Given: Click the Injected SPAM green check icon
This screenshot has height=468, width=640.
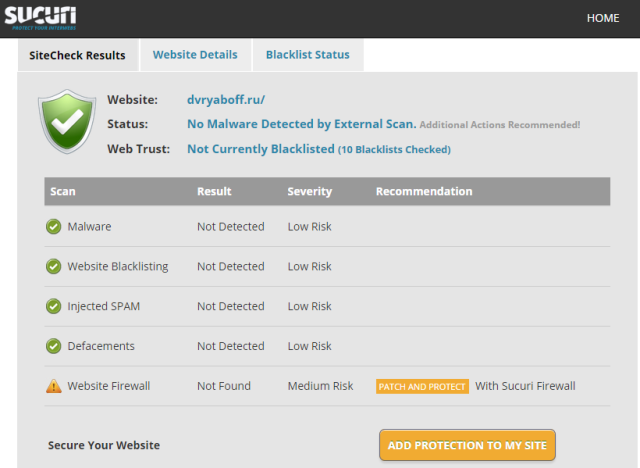Looking at the screenshot, I should tap(53, 306).
